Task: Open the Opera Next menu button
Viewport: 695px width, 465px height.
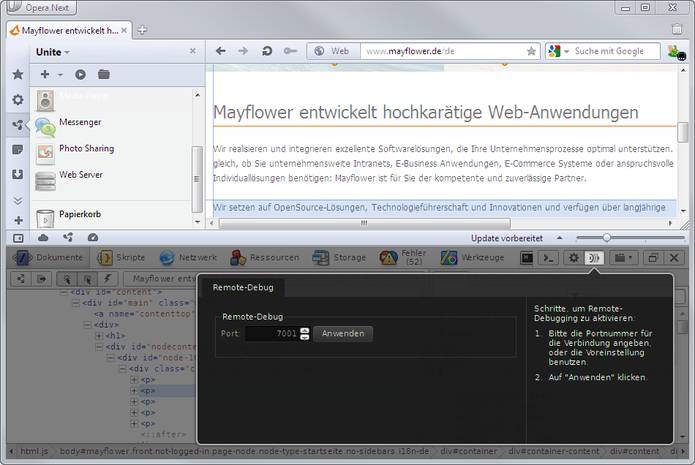Action: click(41, 8)
